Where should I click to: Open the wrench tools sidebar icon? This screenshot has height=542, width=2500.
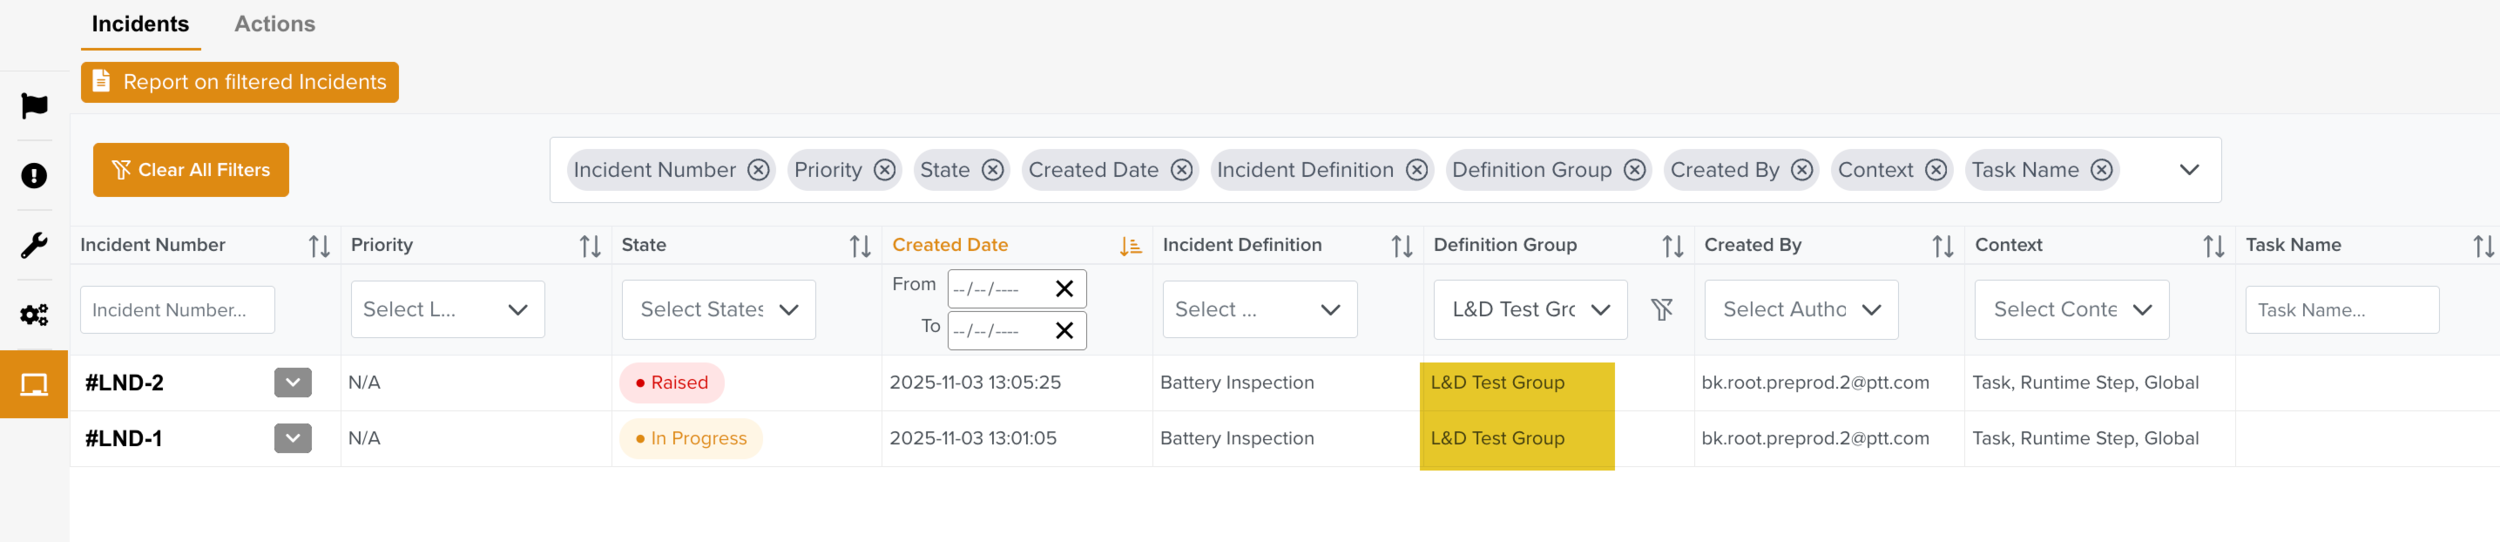[34, 245]
